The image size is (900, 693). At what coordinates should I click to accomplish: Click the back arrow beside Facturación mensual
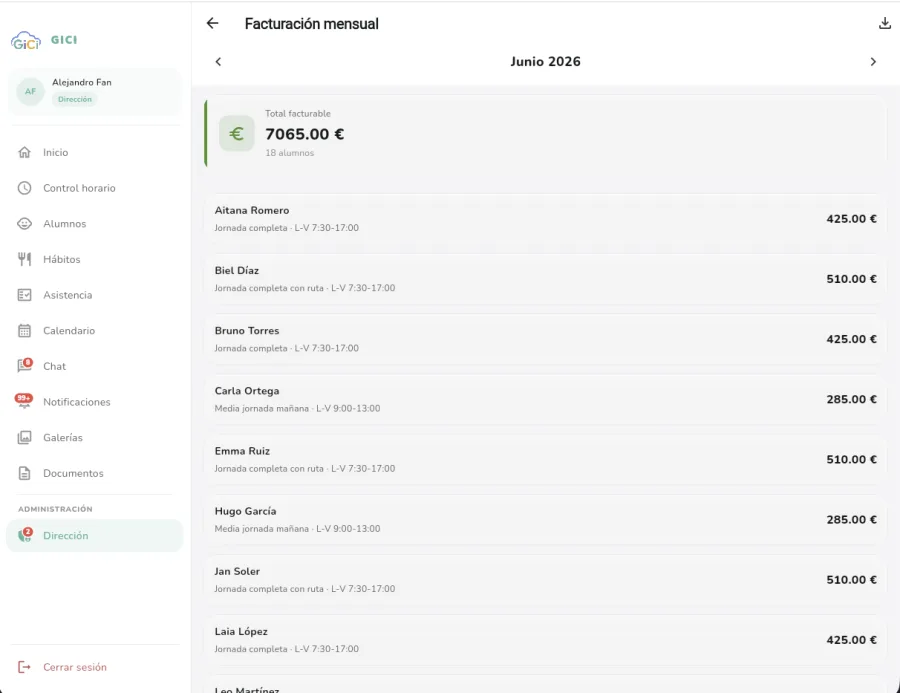(x=212, y=23)
